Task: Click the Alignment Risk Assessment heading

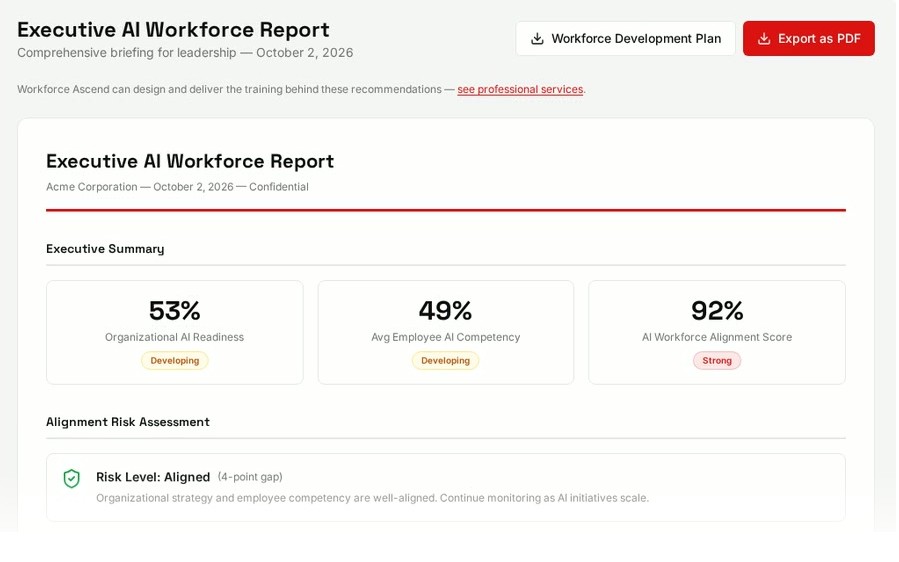Action: click(x=128, y=422)
